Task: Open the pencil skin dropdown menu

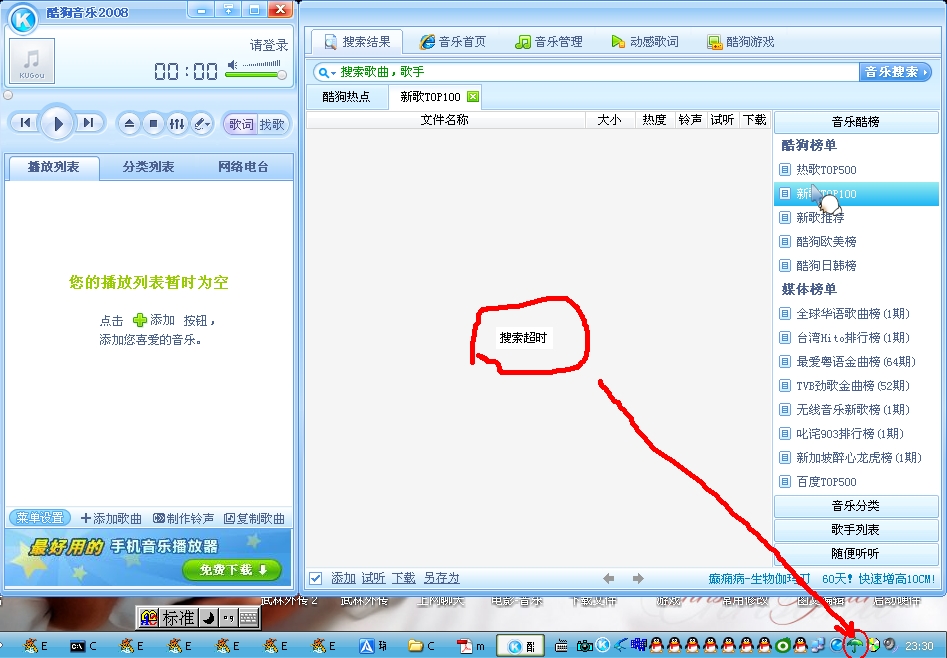Action: (x=202, y=124)
